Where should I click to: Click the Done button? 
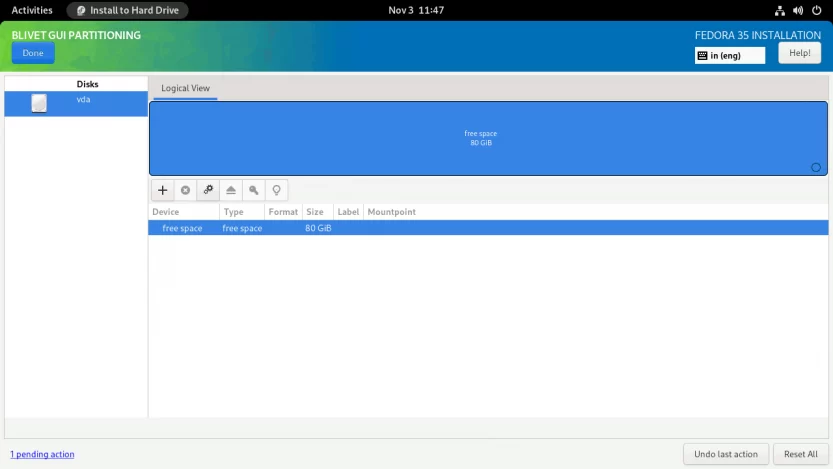point(33,53)
